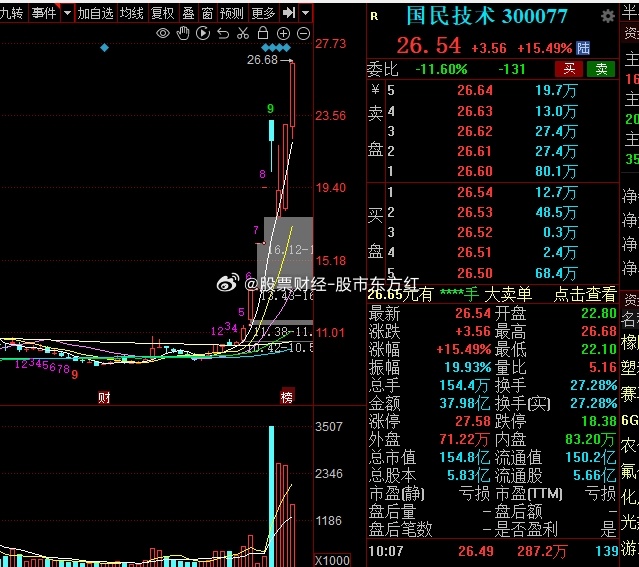Click 加自选 to add to watchlist
This screenshot has width=639, height=567.
95,13
